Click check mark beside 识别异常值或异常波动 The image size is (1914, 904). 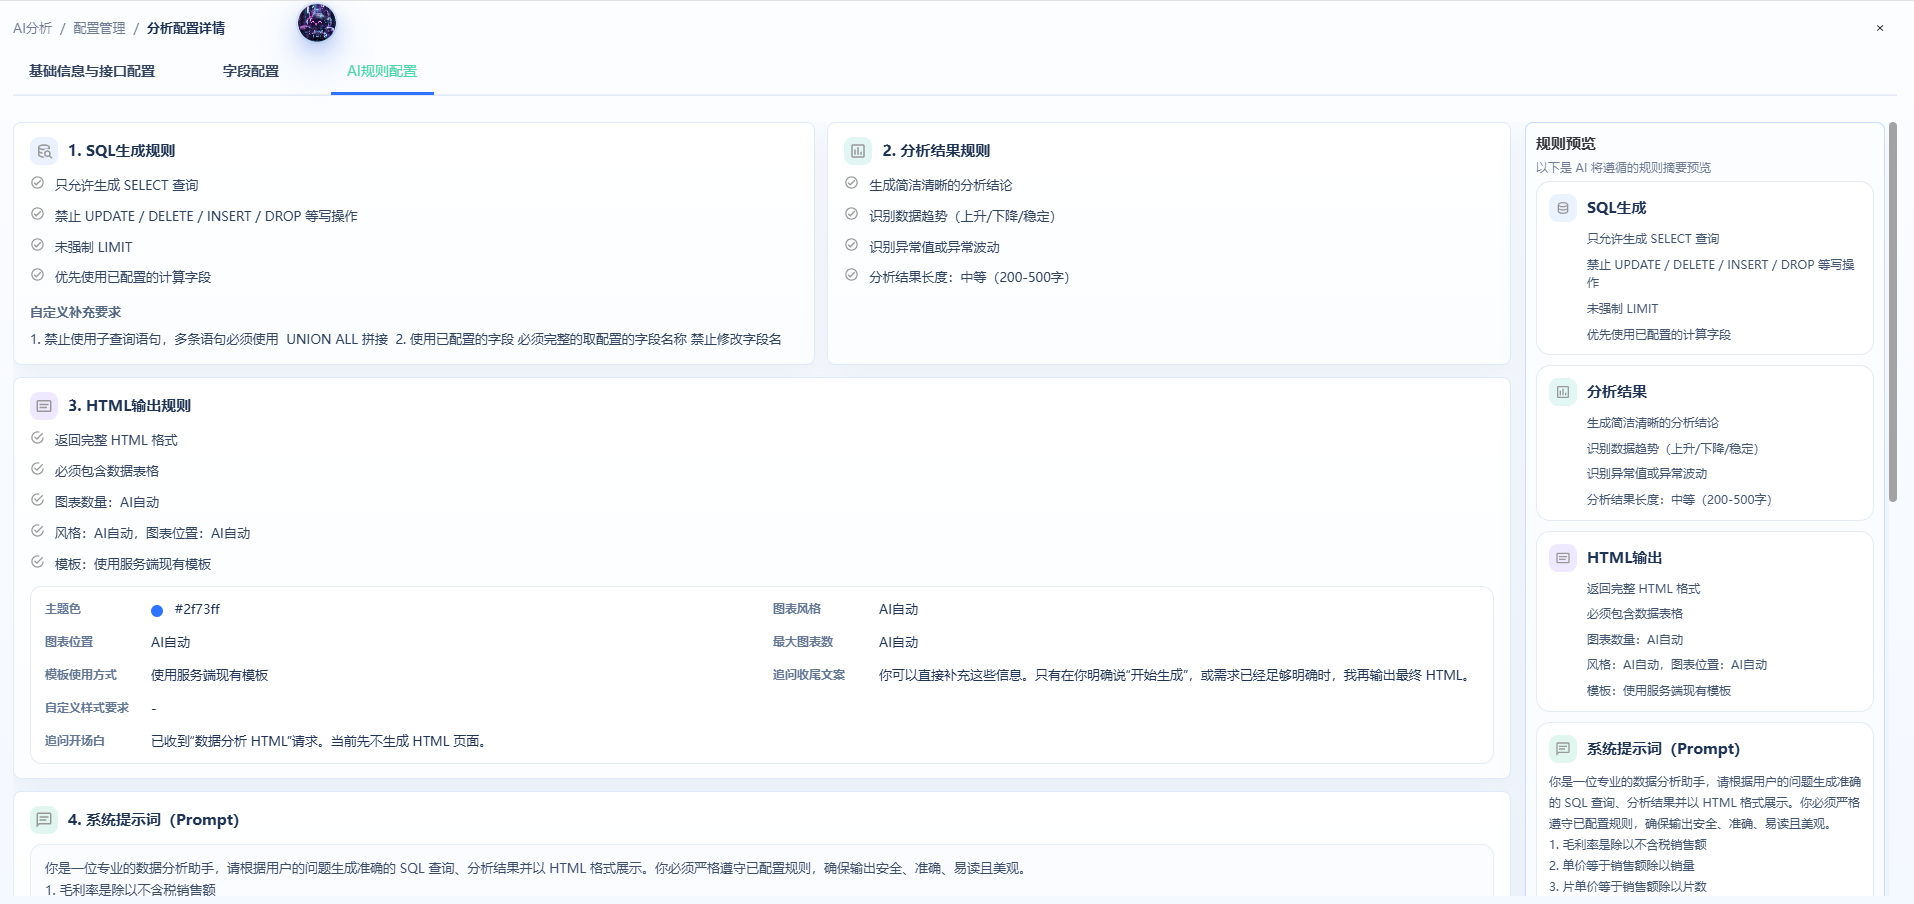tap(852, 246)
